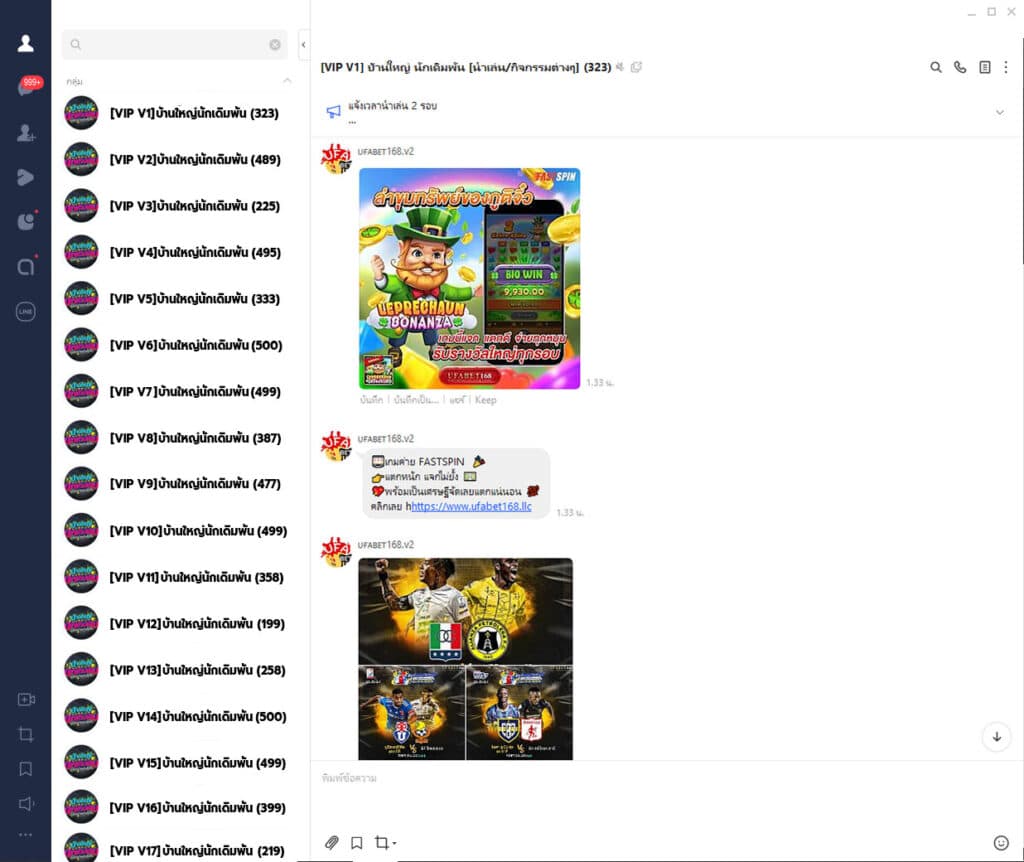The image size is (1024, 862).
Task: Open the ufabet168 link in message
Action: point(471,506)
